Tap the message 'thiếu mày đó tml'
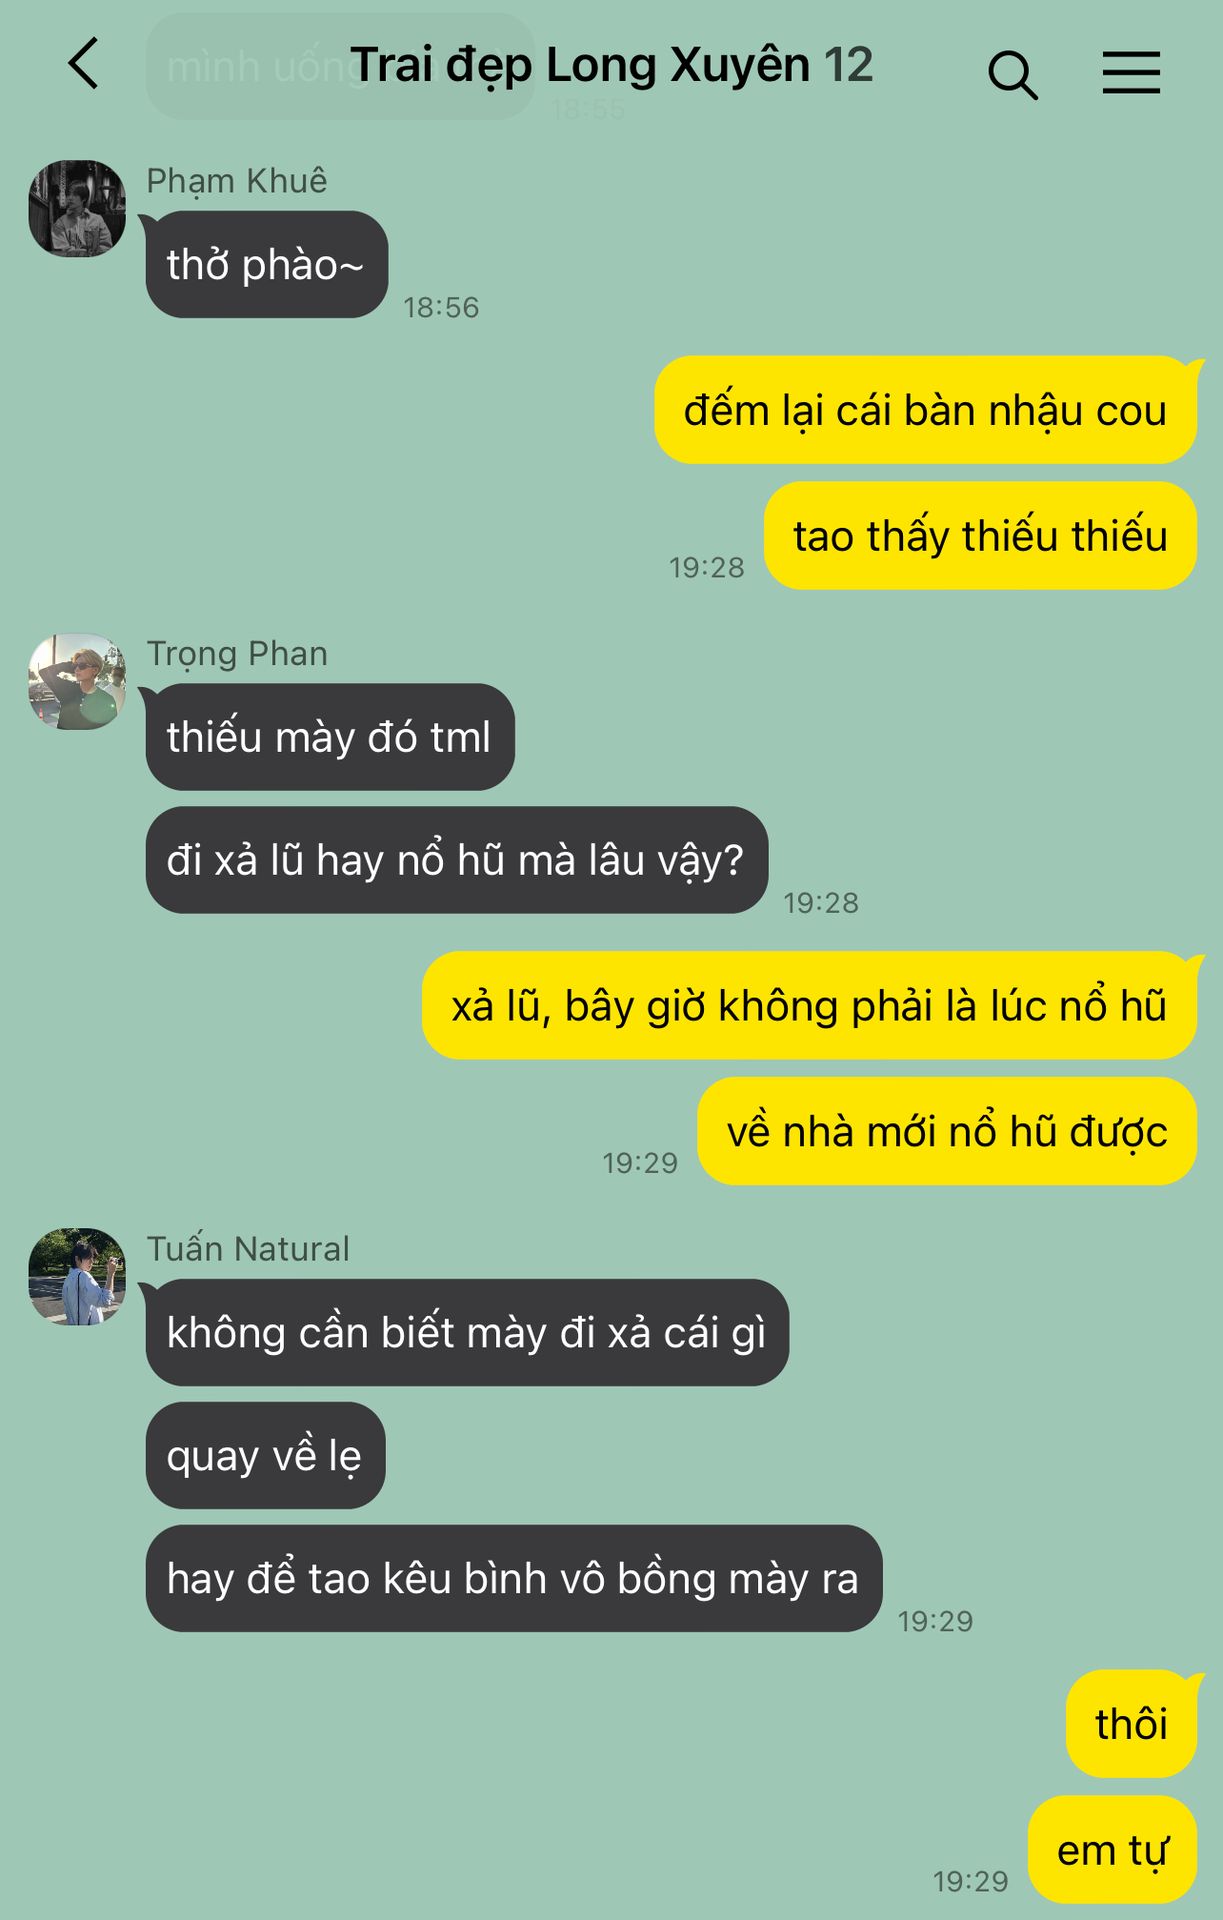 (x=330, y=737)
